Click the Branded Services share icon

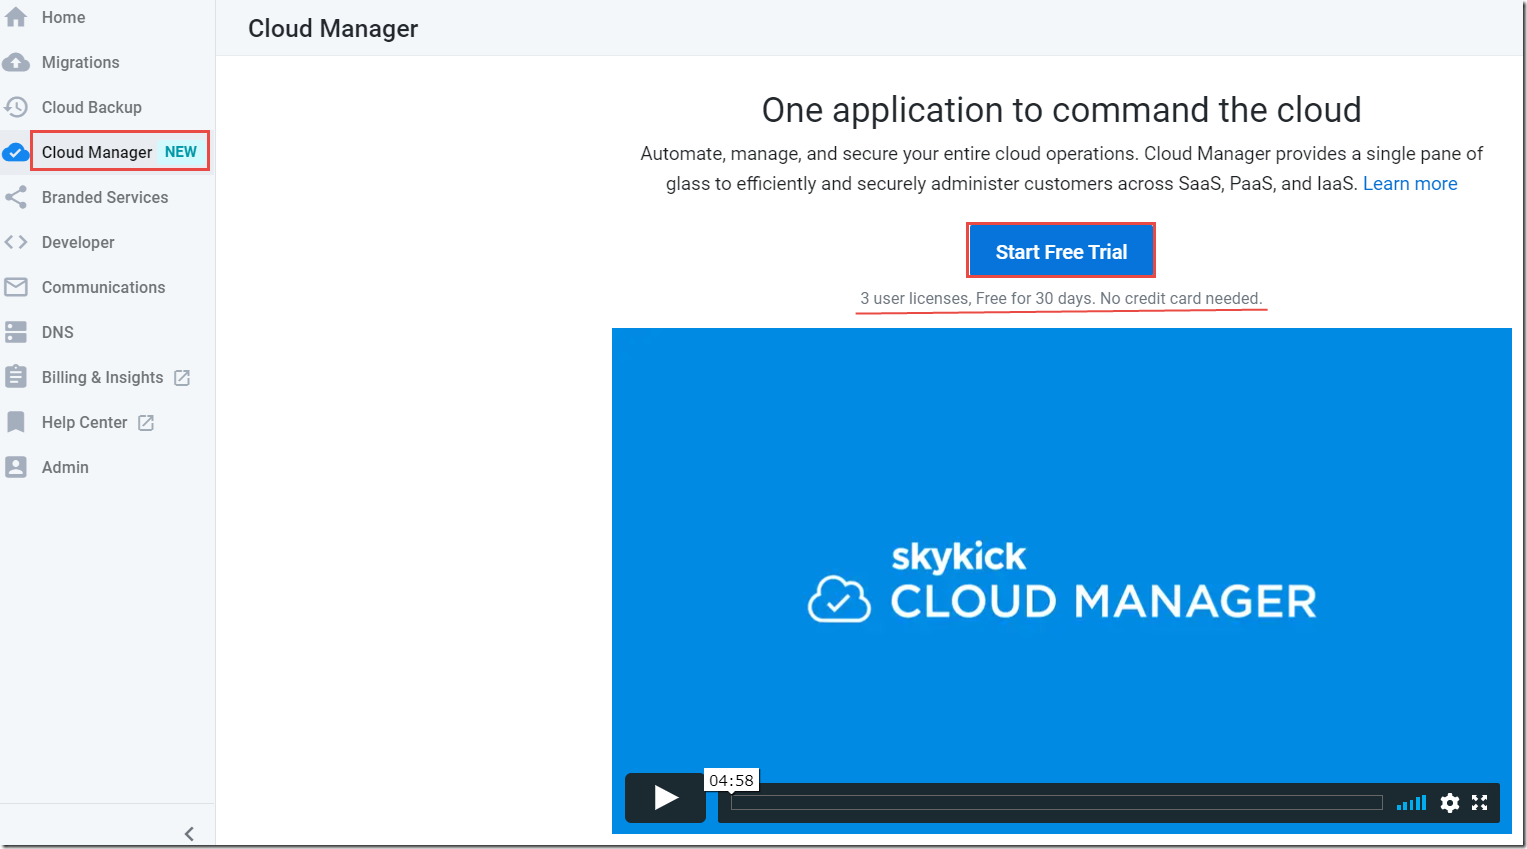coord(16,197)
